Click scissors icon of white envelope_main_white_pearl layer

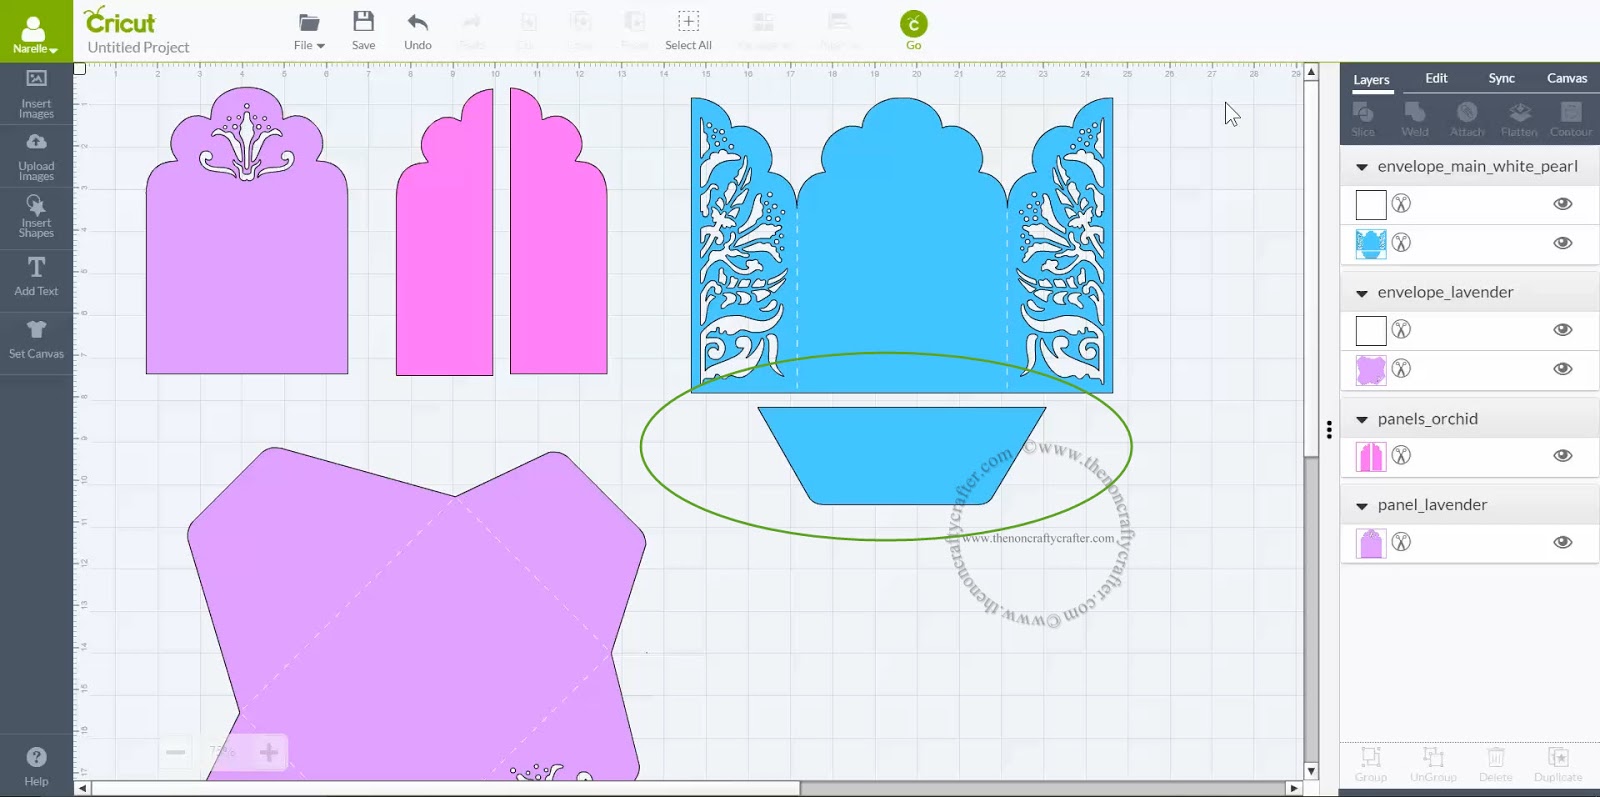(1401, 204)
